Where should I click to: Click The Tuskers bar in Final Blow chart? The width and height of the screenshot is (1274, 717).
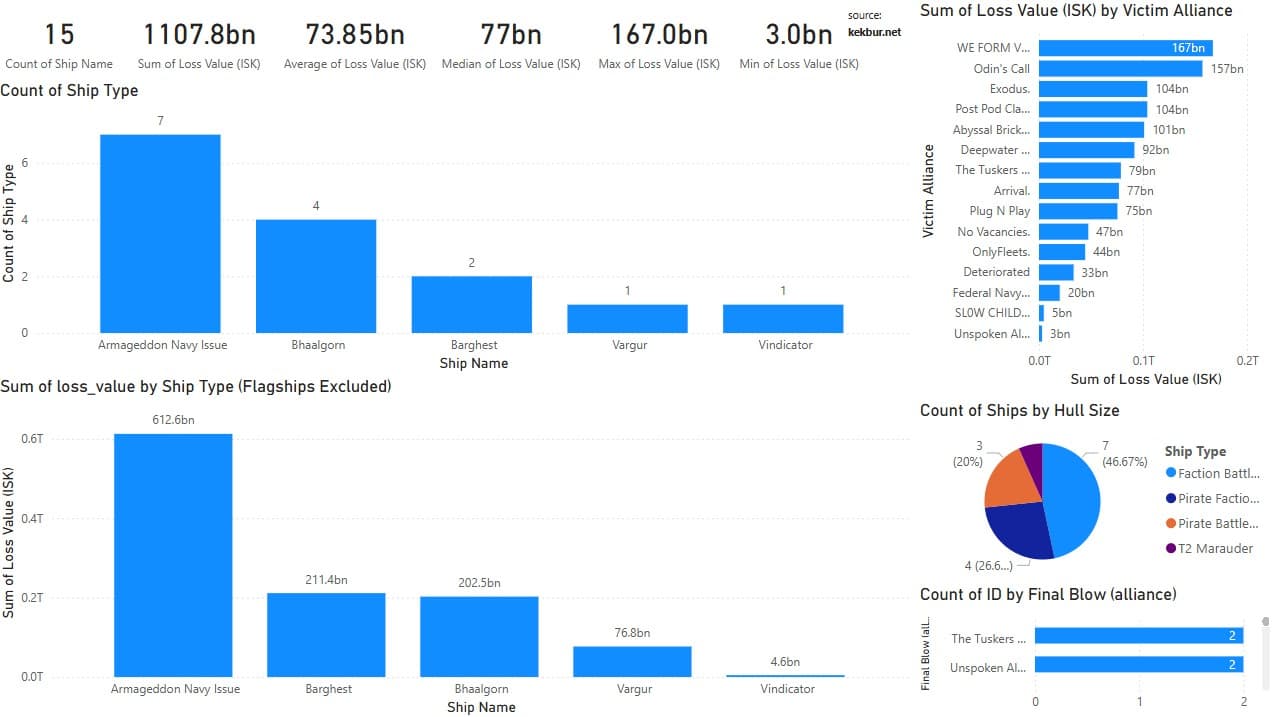pos(1138,637)
